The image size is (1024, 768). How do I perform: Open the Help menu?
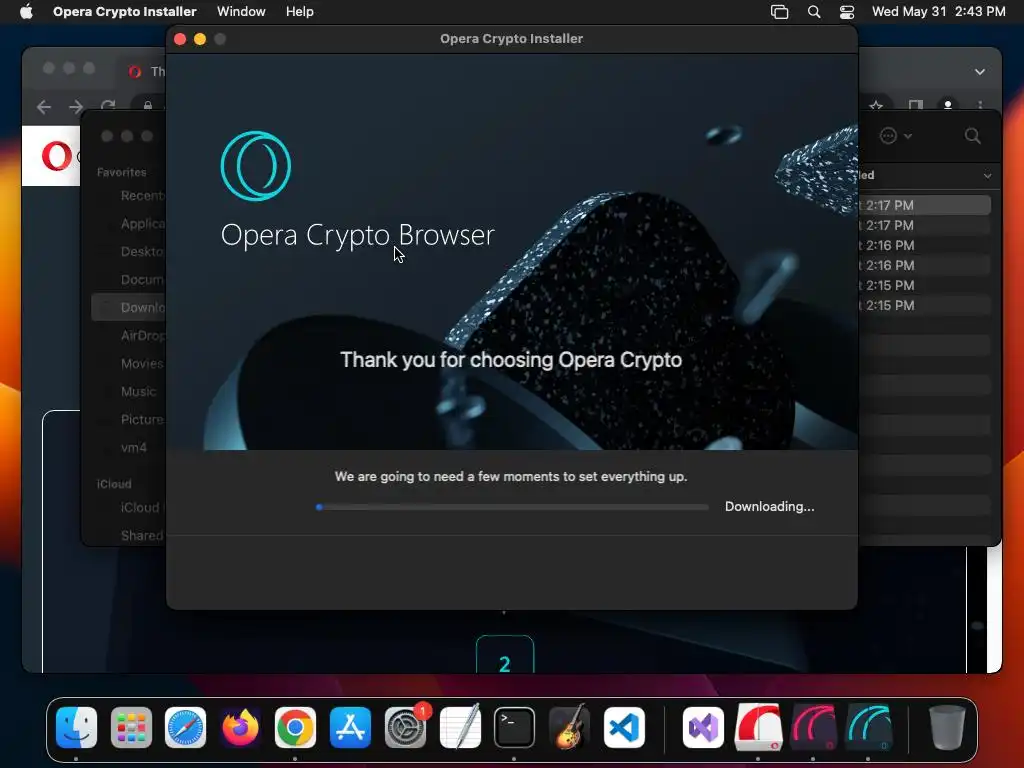300,12
